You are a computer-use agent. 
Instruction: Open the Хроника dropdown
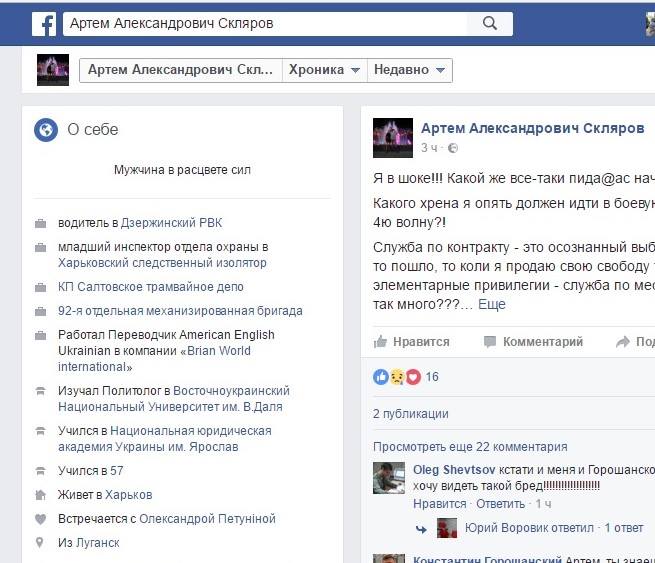tap(325, 70)
